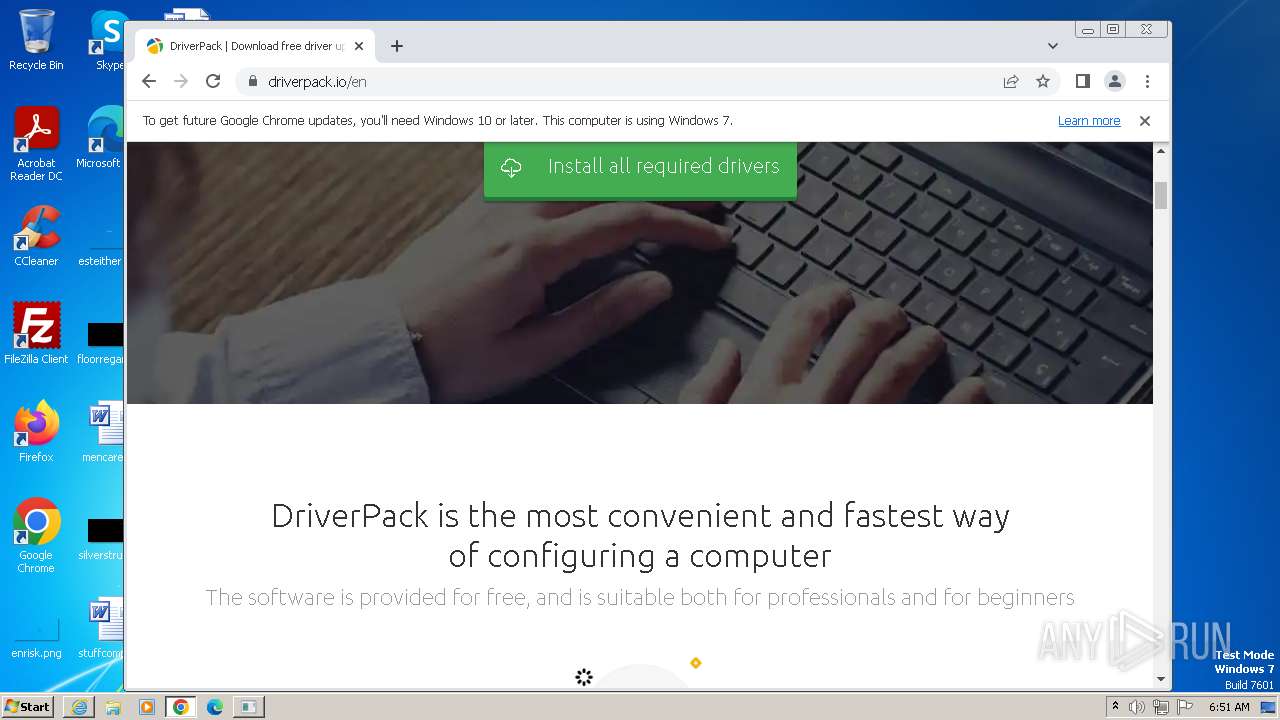Screen dimensions: 1280x720
Task: Click the network tray icon
Action: (1160, 707)
